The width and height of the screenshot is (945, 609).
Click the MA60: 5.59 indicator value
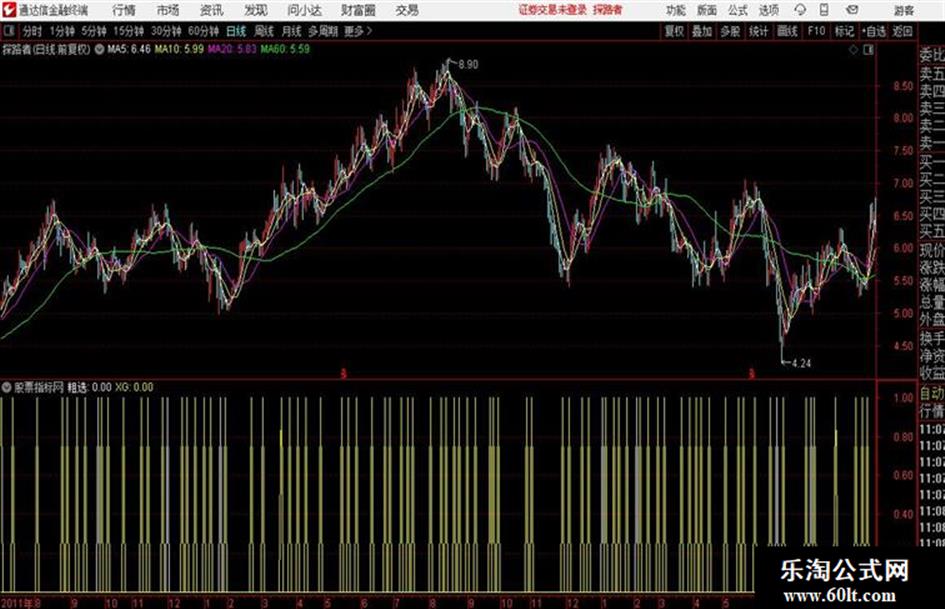point(285,49)
